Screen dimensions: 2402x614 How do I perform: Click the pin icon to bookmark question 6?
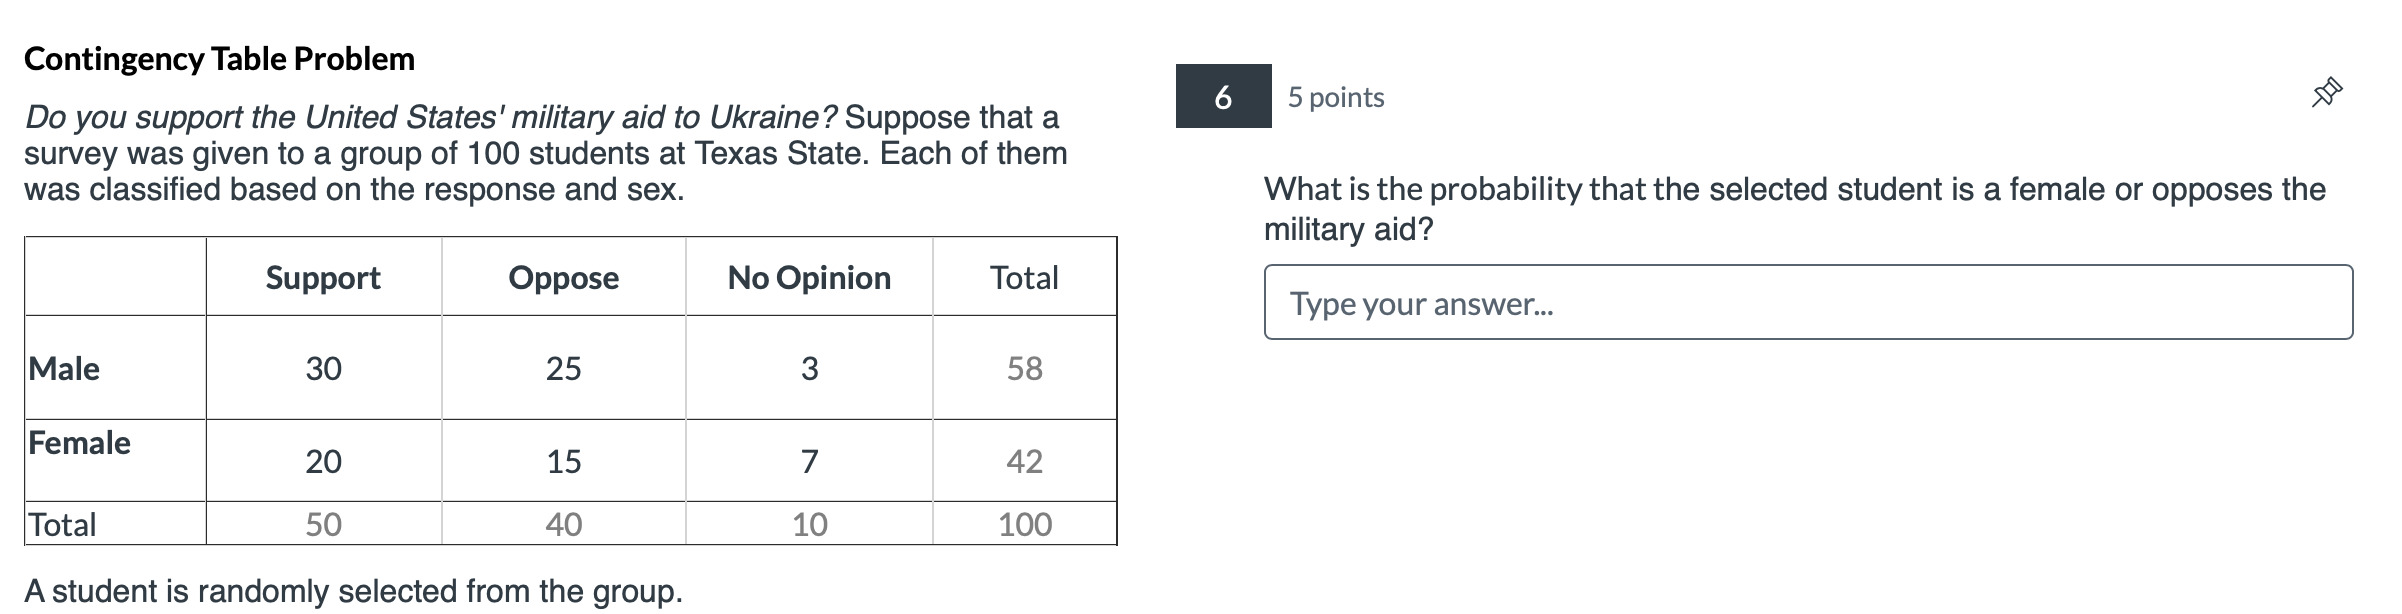click(x=2325, y=91)
